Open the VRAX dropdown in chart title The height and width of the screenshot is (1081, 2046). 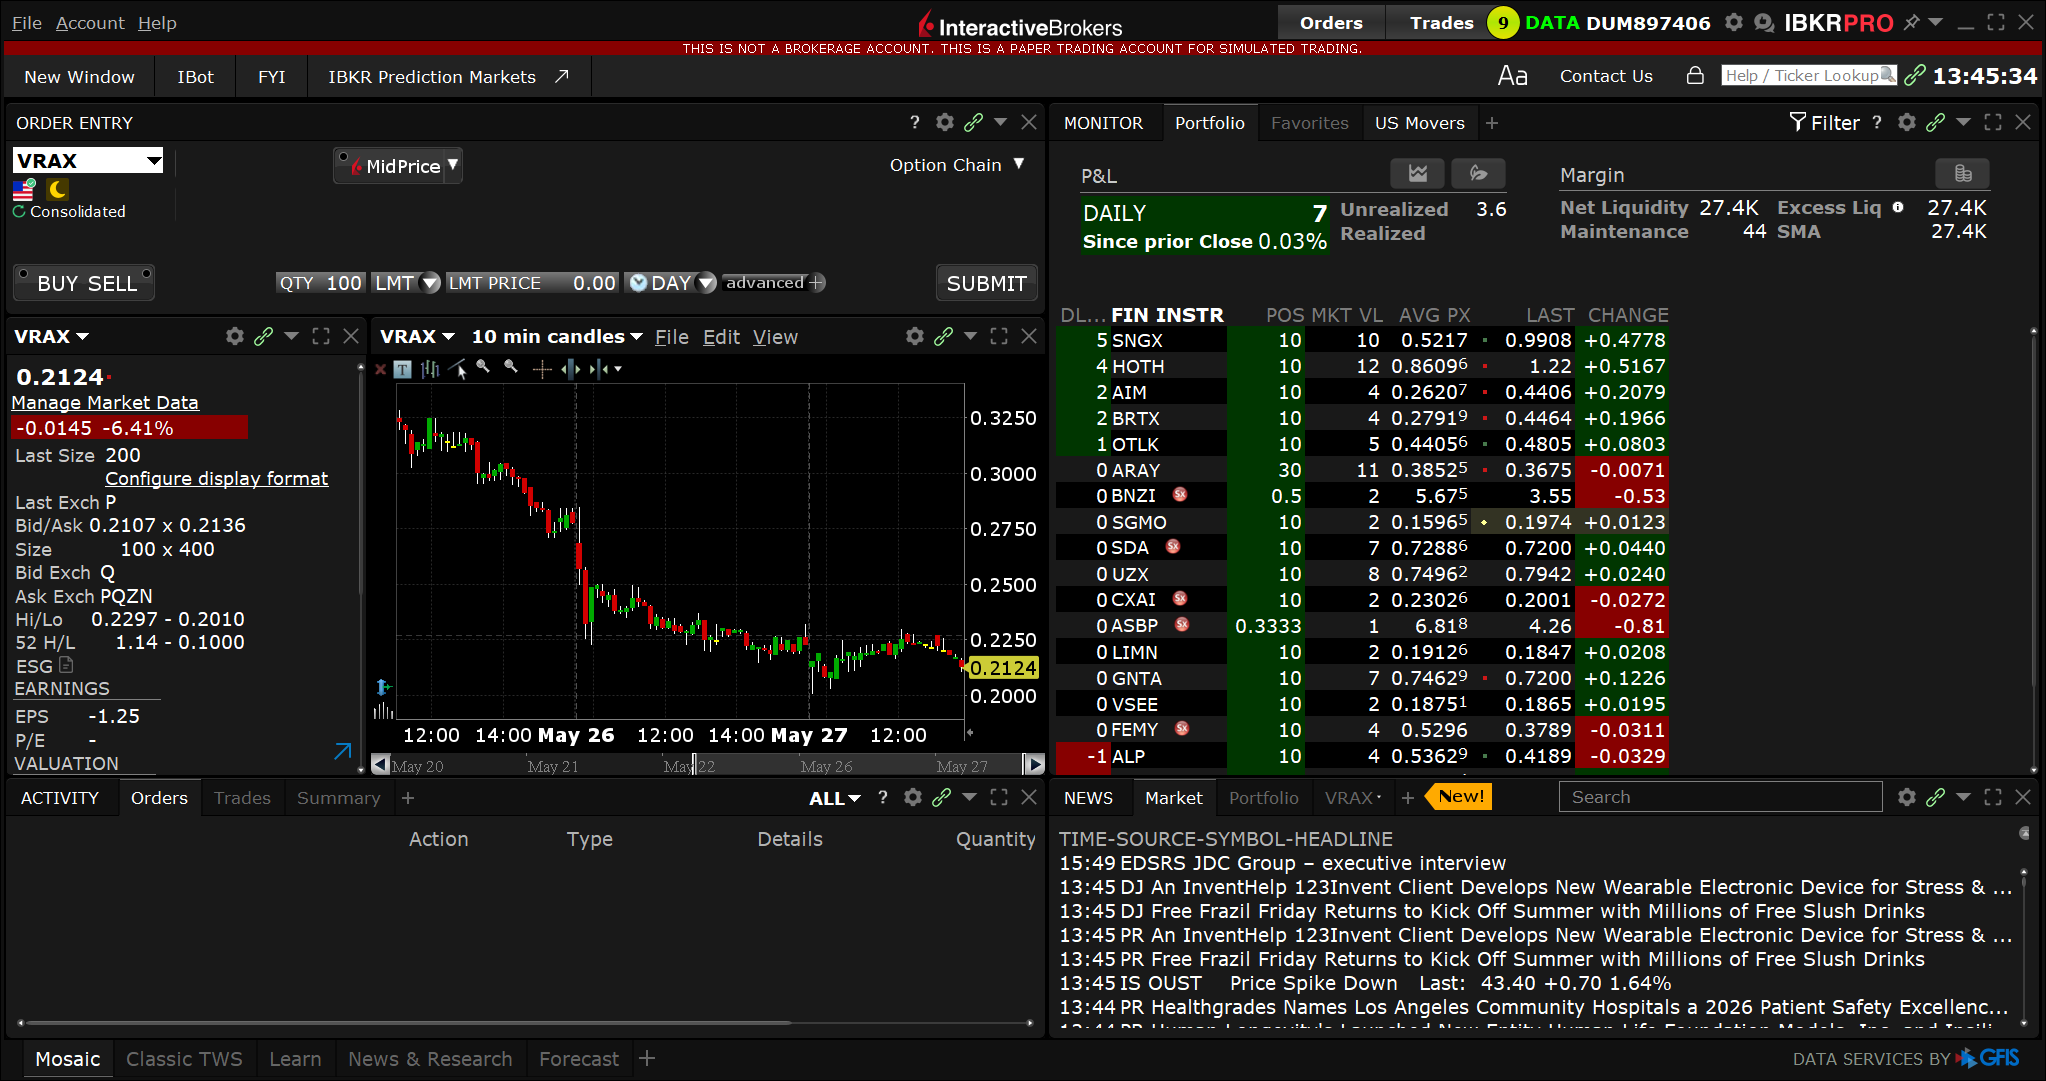[x=417, y=337]
